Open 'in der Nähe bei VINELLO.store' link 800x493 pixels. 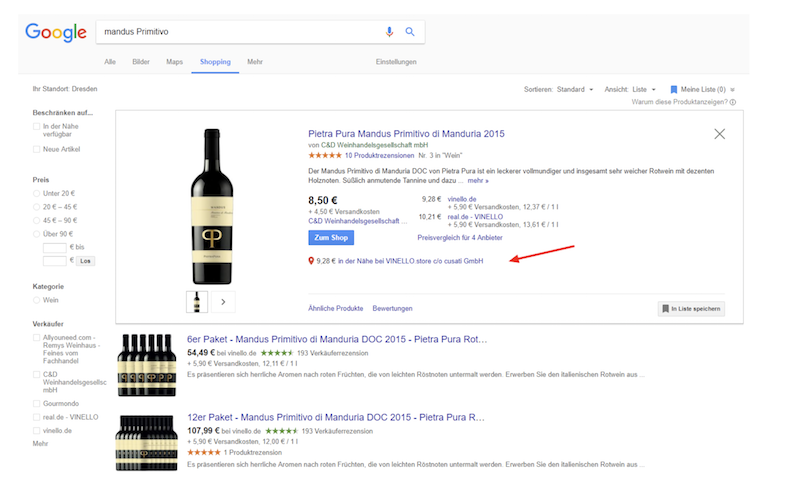pos(410,261)
